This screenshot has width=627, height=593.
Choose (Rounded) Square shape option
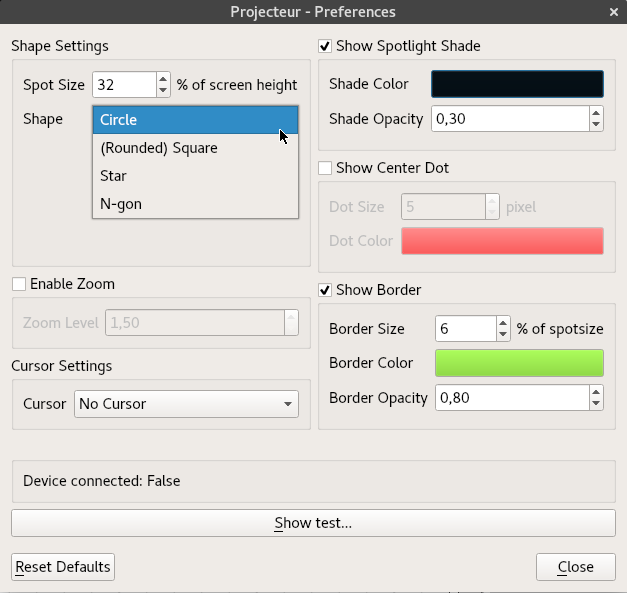tap(196, 148)
